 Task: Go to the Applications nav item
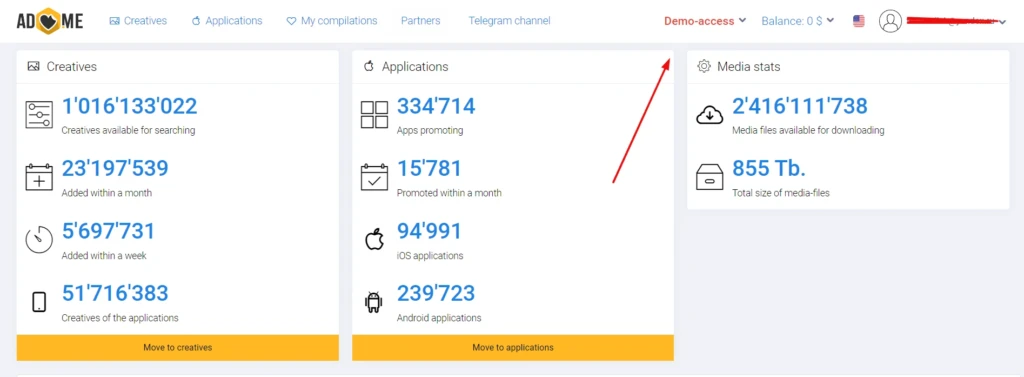pos(227,21)
